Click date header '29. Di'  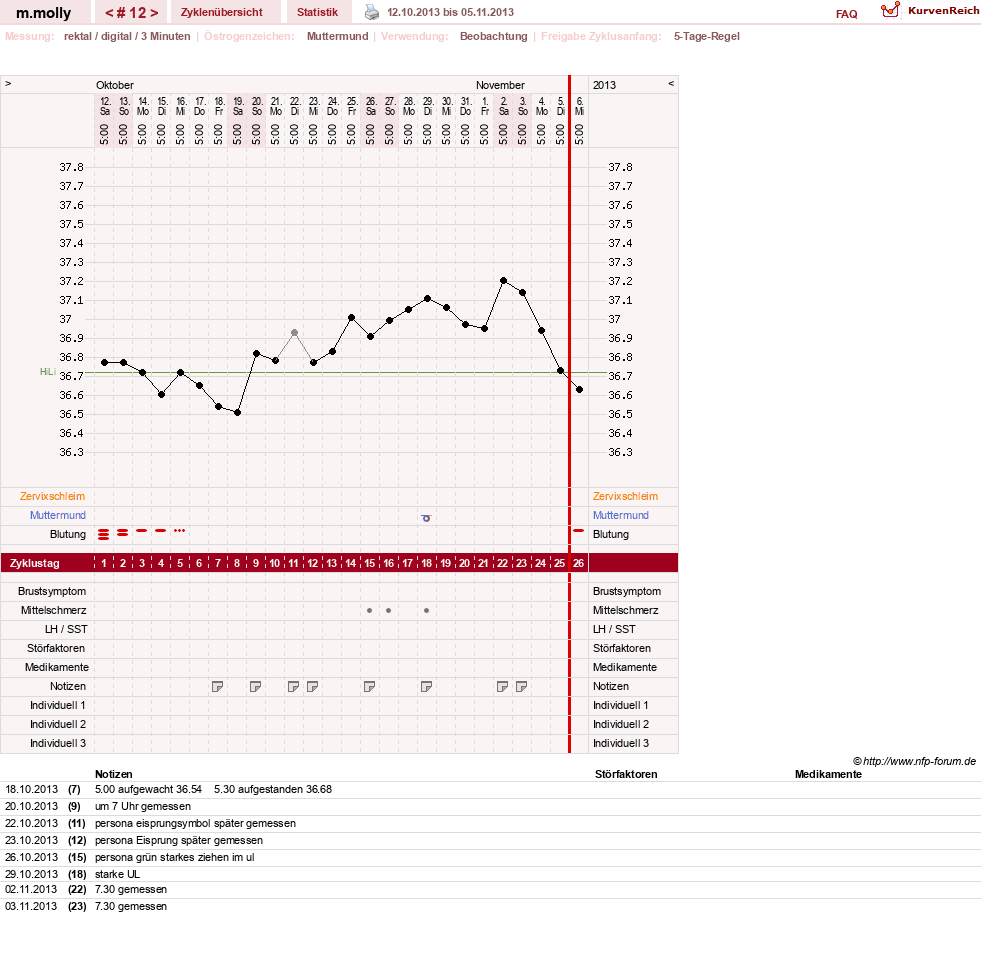[x=428, y=106]
